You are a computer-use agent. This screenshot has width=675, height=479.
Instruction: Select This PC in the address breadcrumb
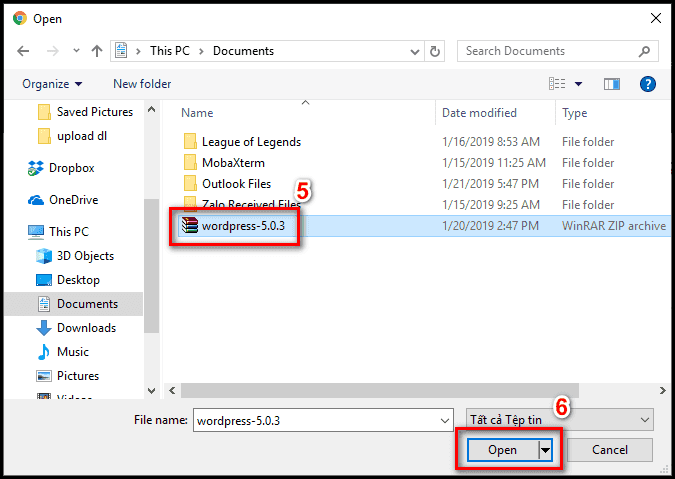pos(170,51)
